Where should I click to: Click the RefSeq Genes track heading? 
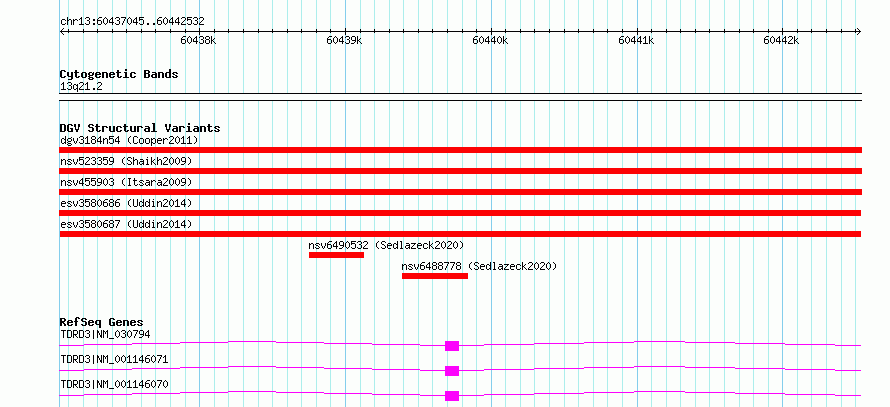[x=102, y=322]
